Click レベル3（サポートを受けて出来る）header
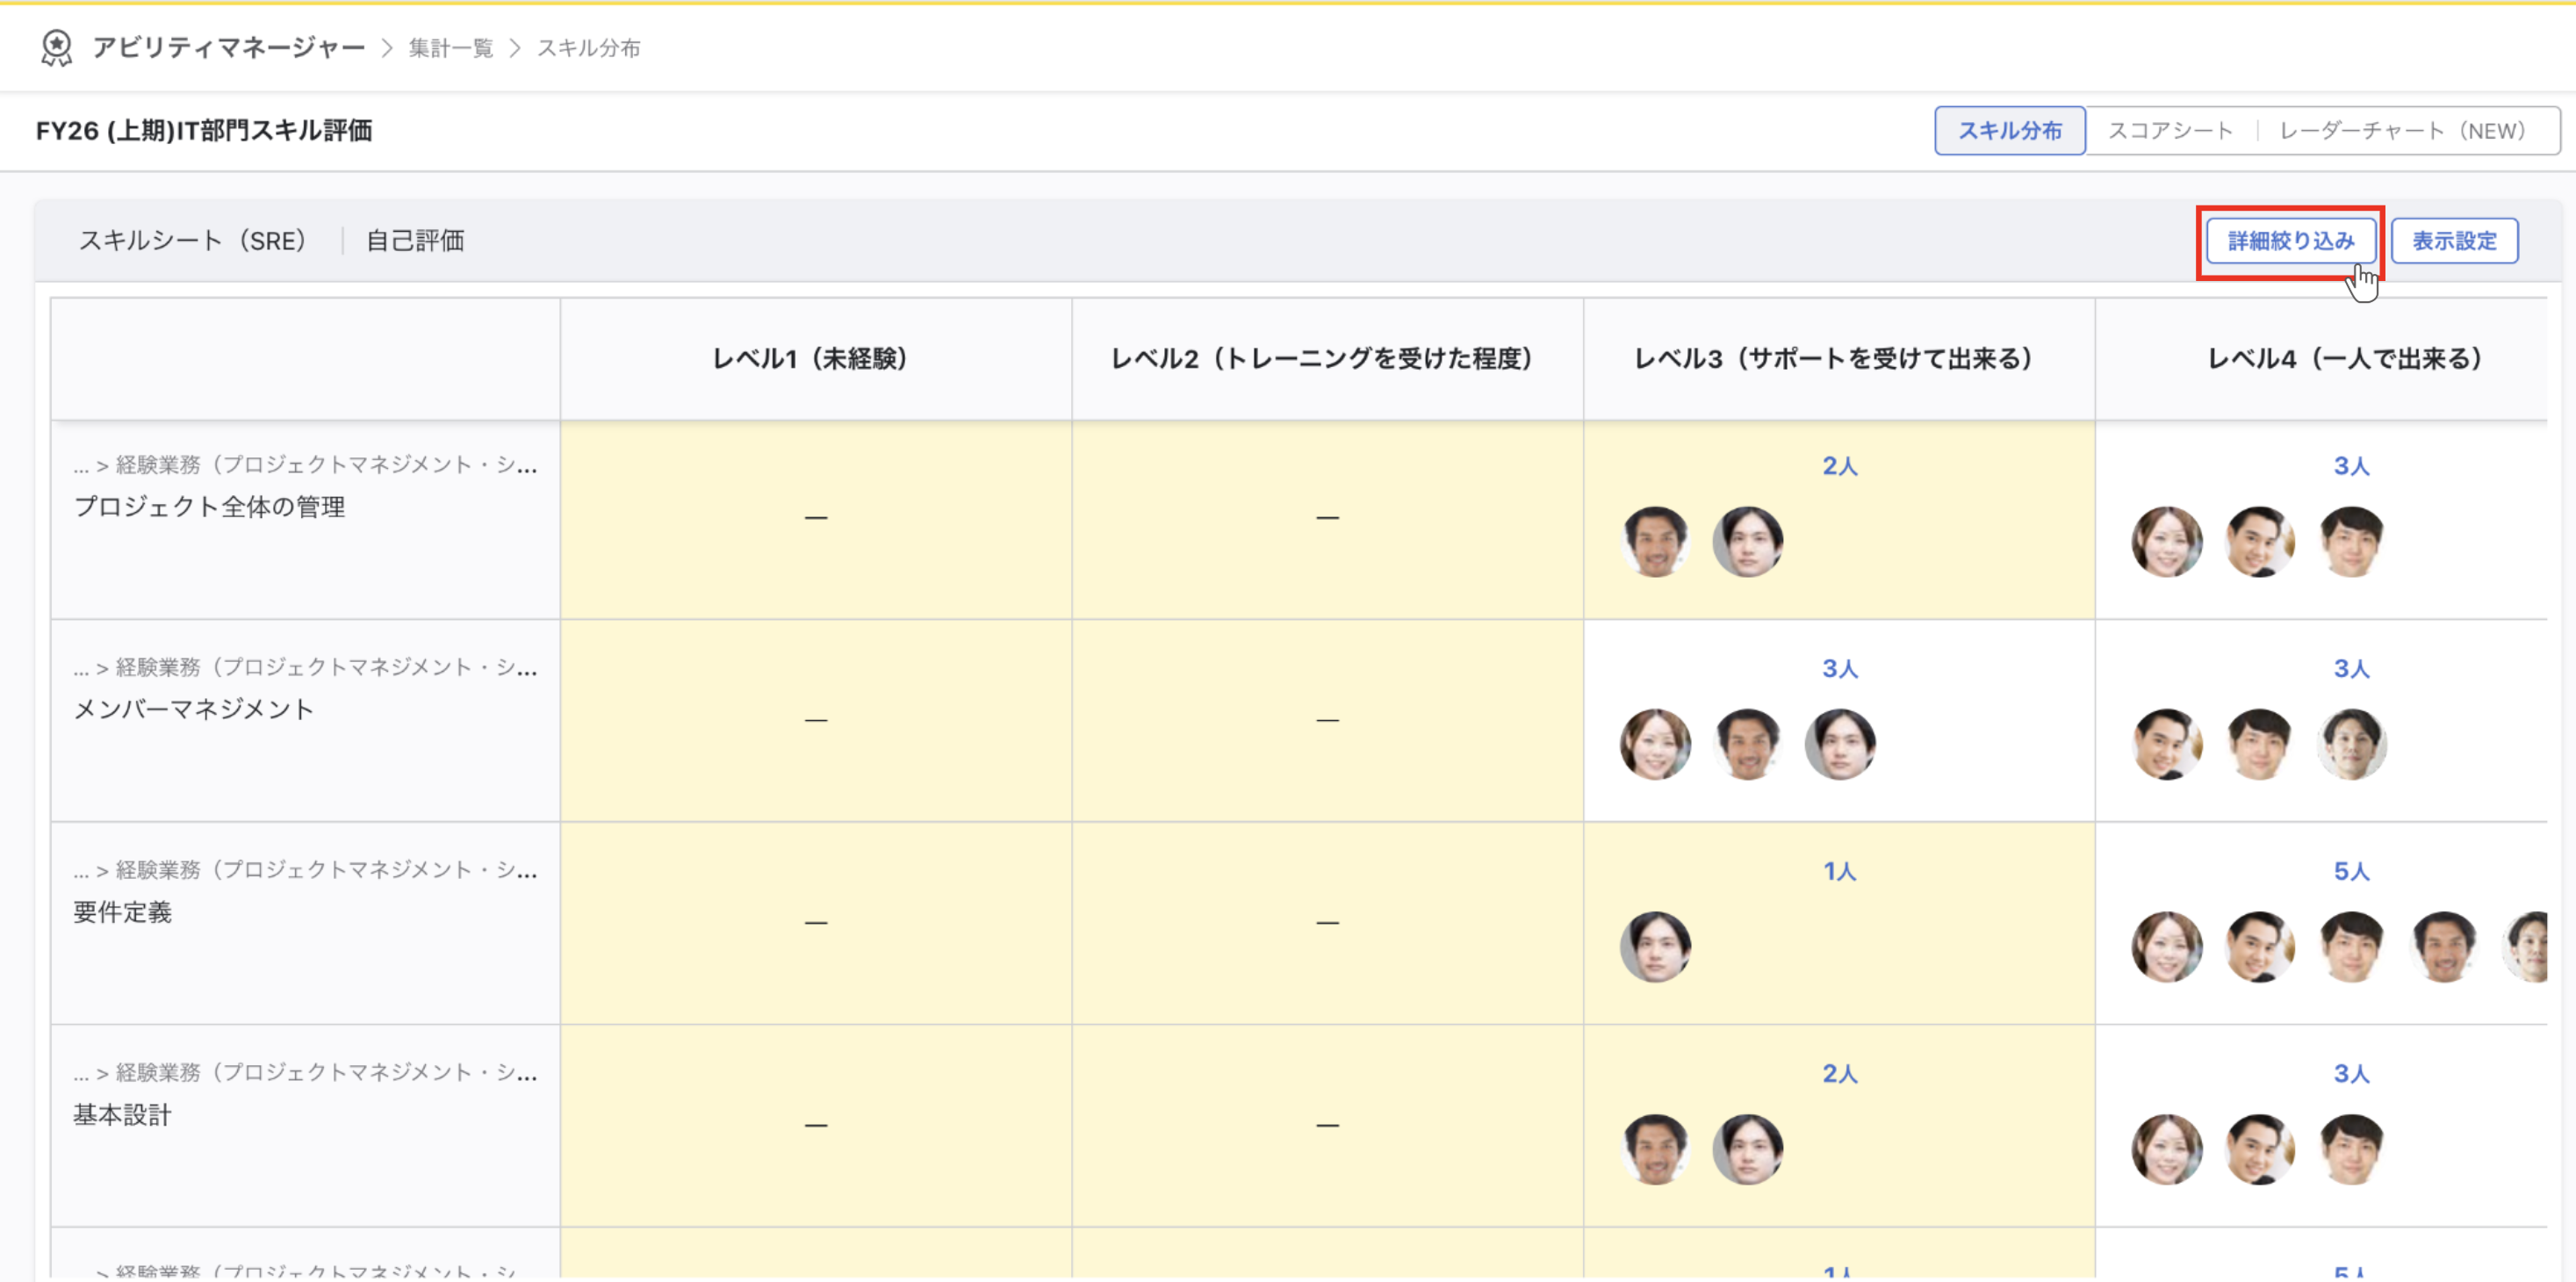 coord(1838,359)
